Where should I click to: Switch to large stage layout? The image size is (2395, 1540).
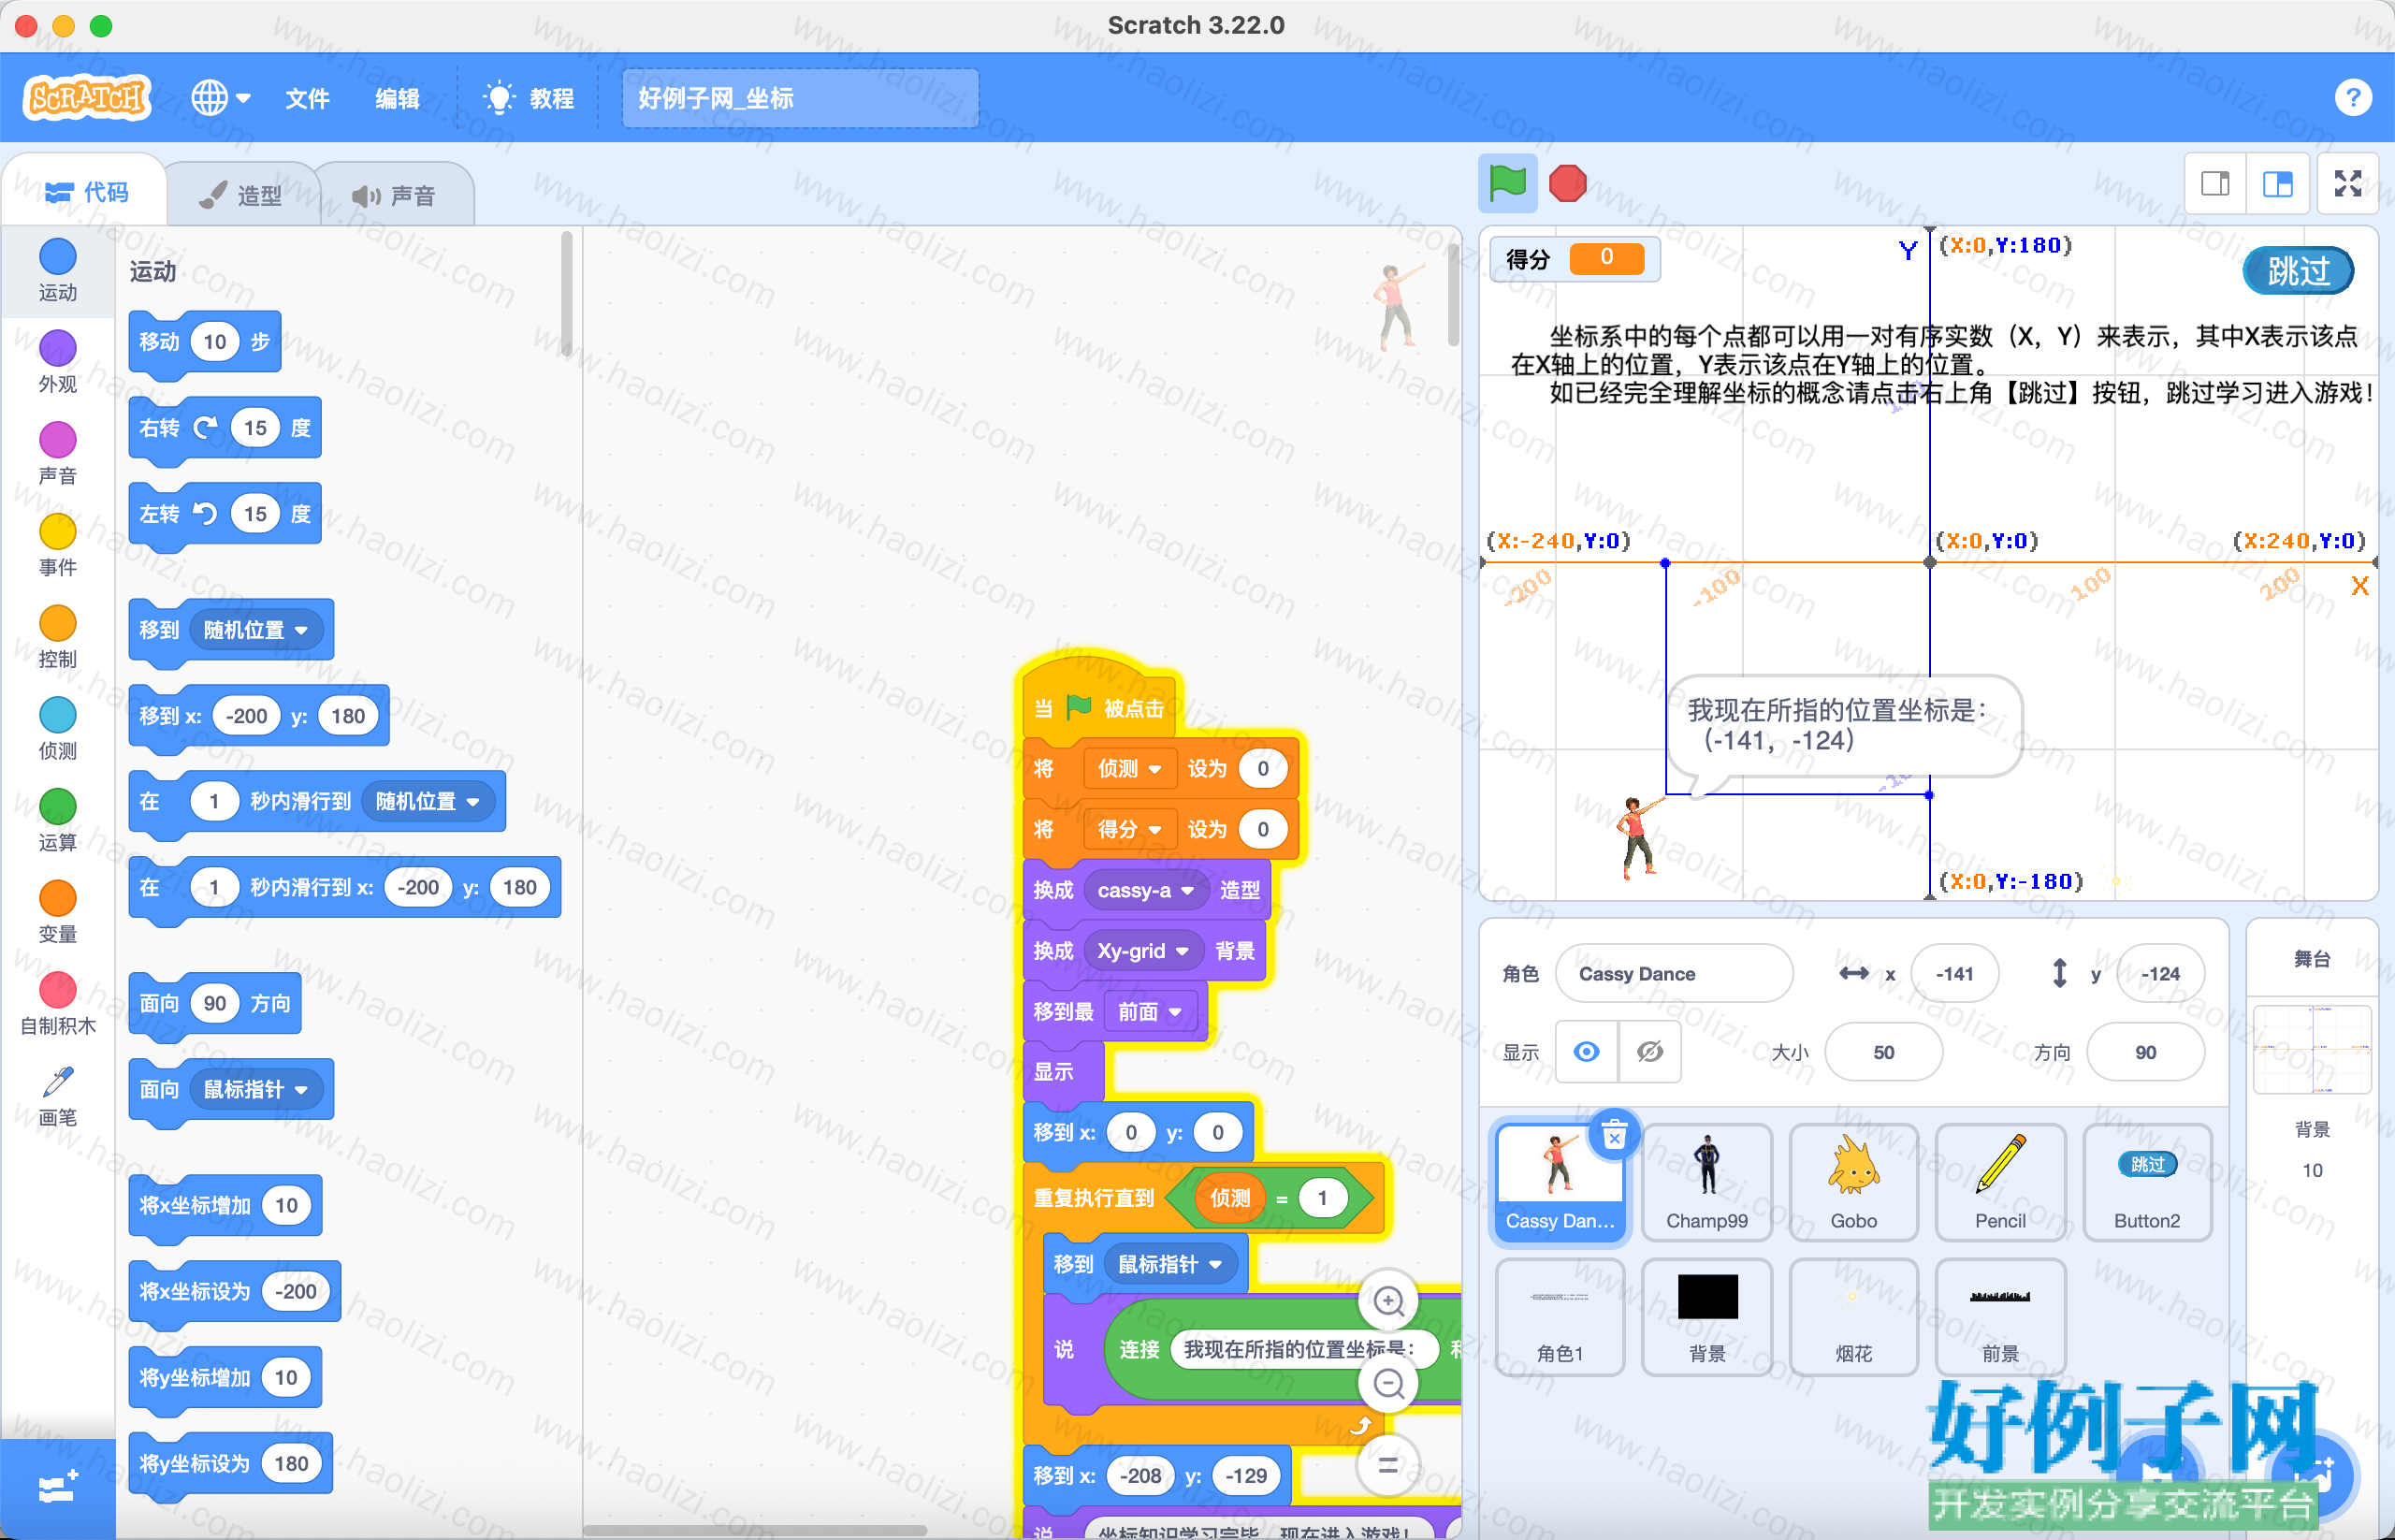pos(2277,184)
